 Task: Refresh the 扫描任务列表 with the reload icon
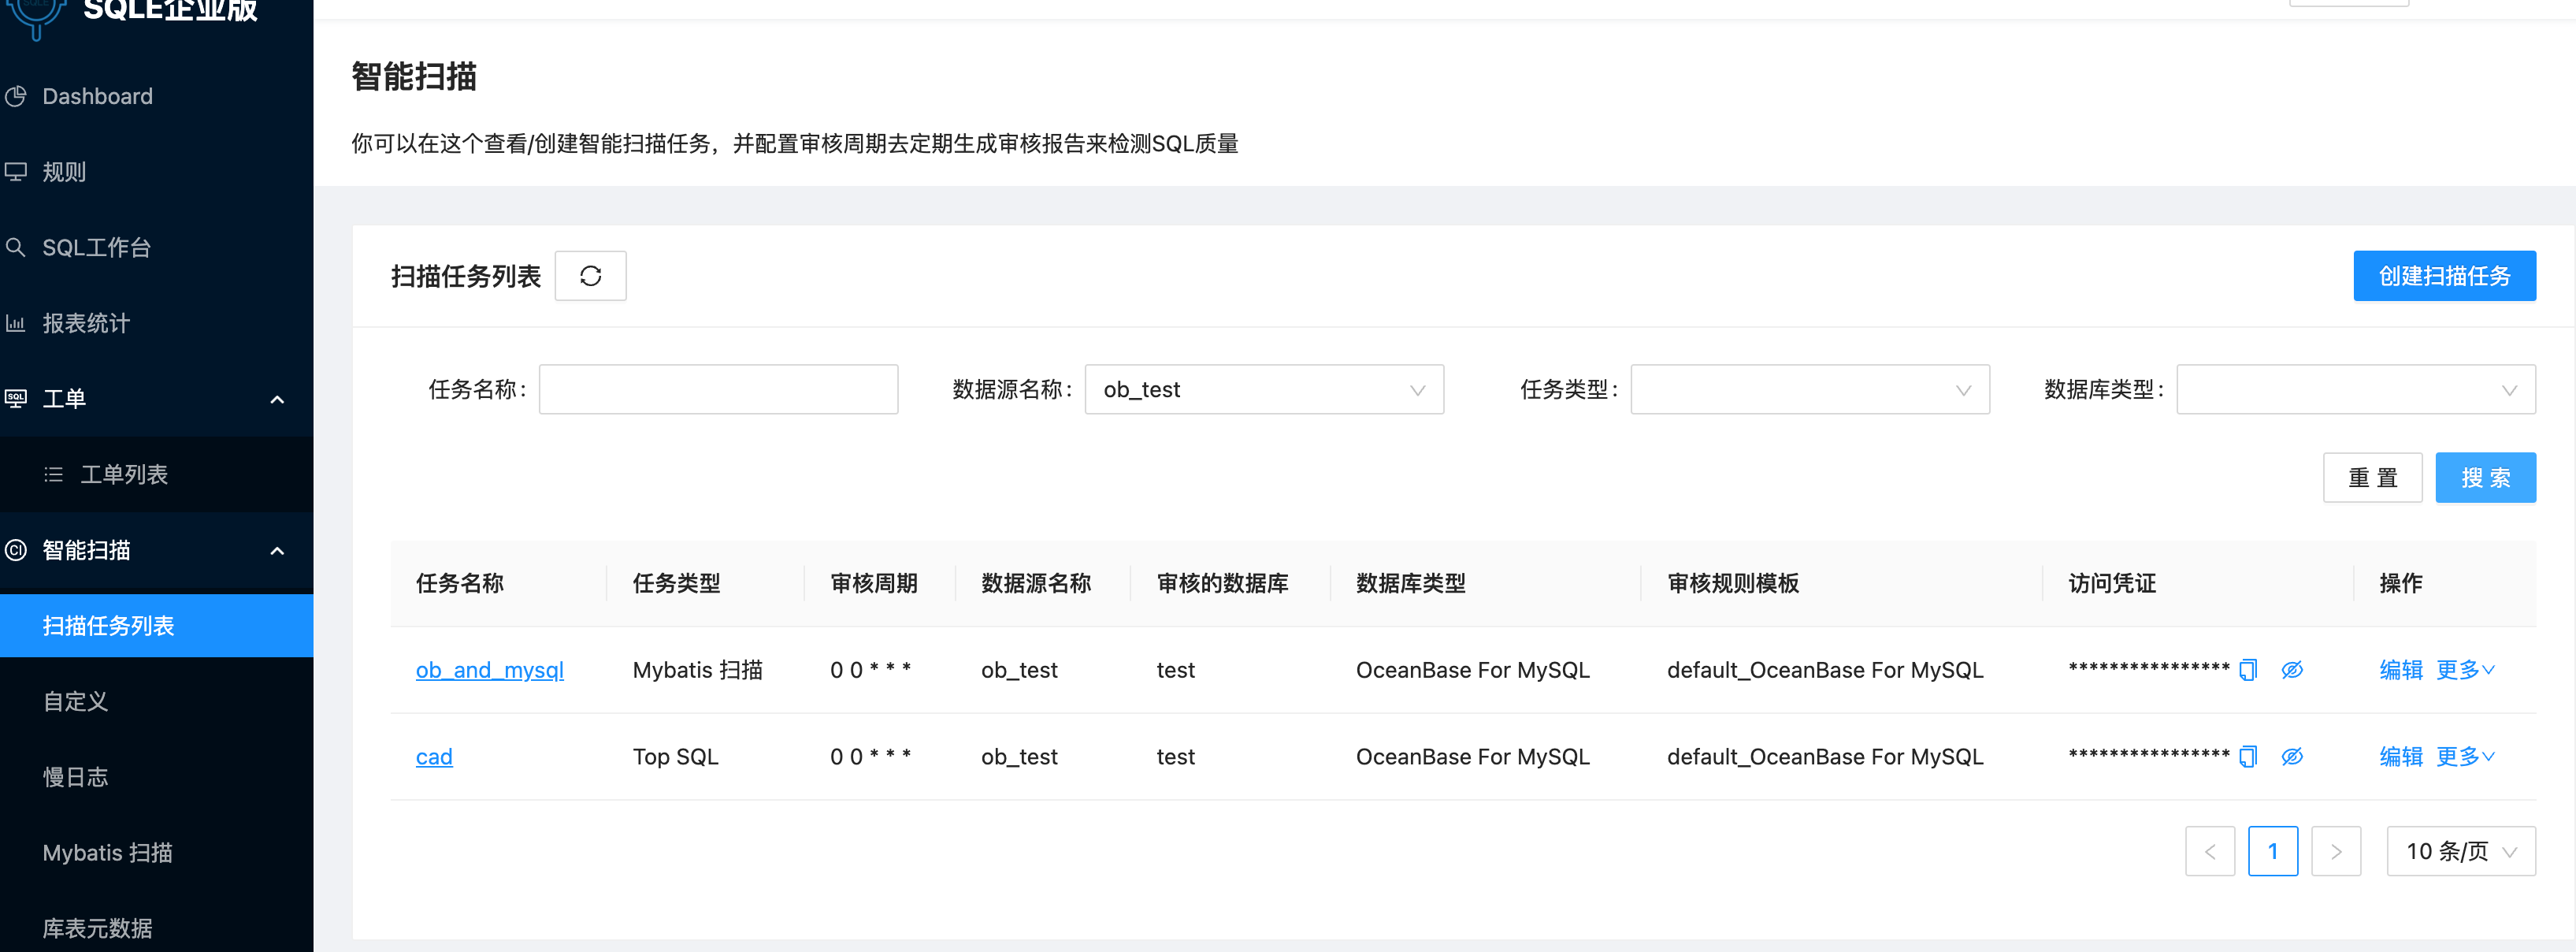pos(590,275)
